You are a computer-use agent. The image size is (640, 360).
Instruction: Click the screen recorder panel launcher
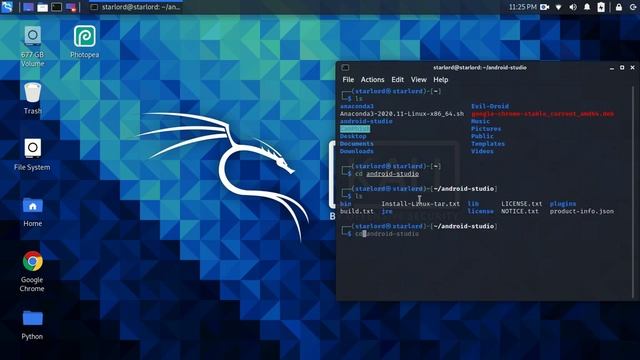point(71,7)
